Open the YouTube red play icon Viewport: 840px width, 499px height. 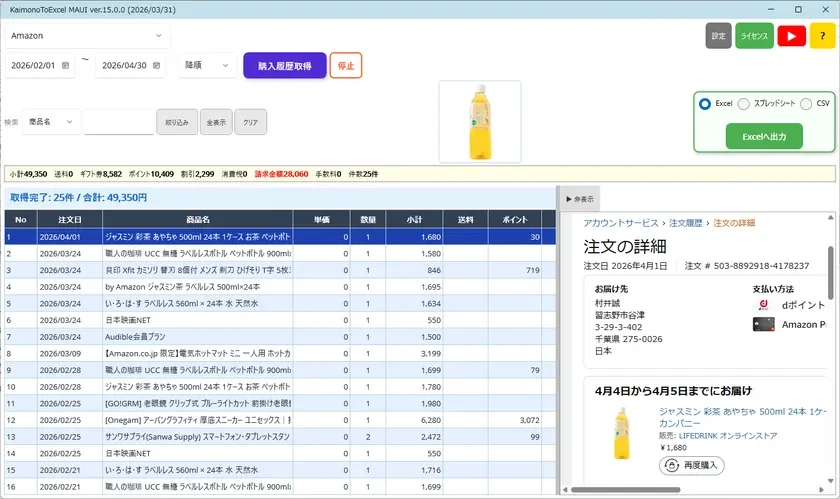pos(791,36)
